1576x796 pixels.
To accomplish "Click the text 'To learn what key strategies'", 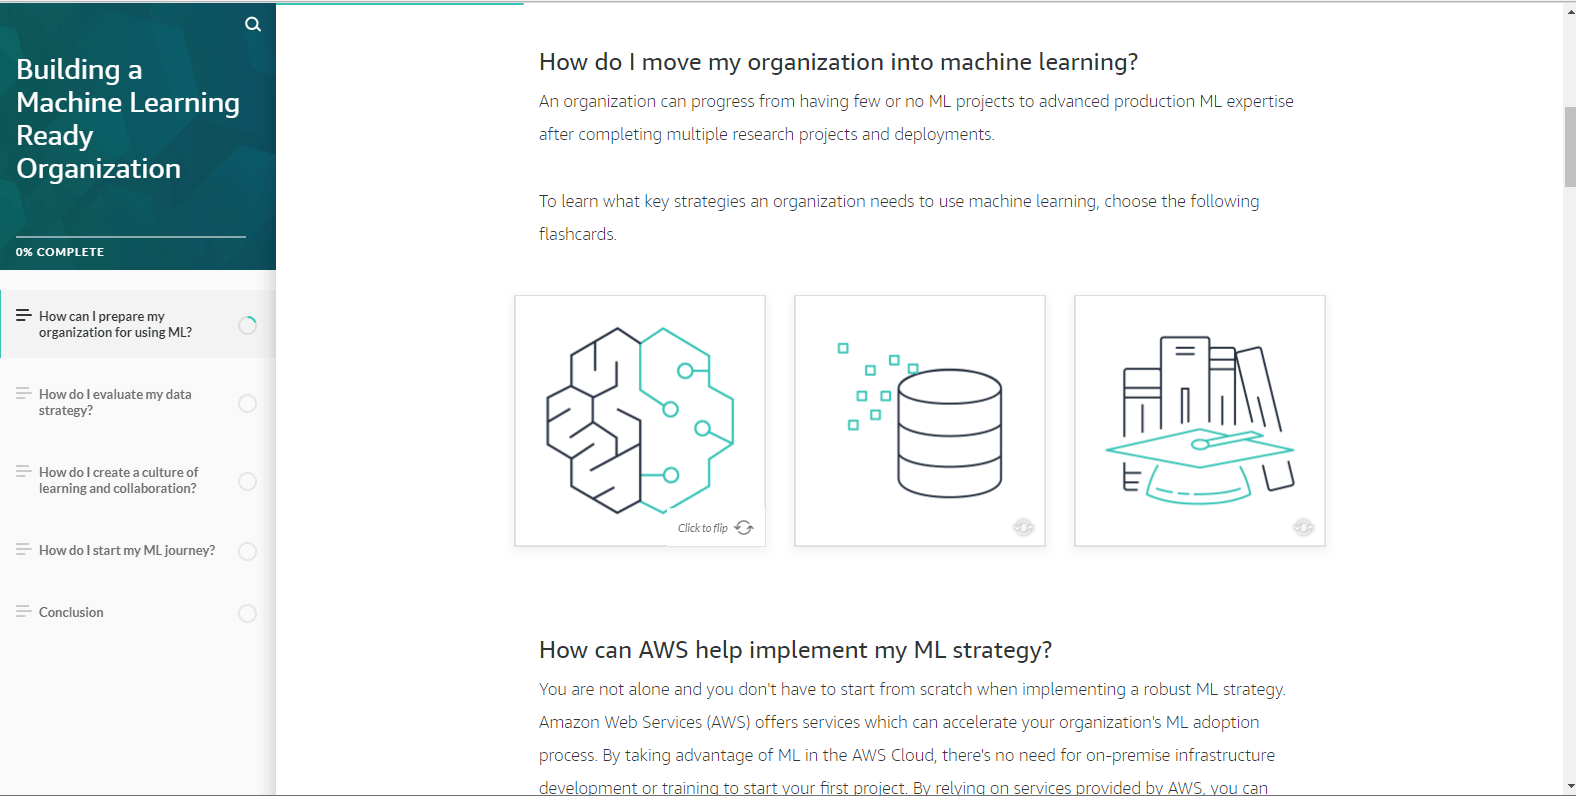I will pos(899,218).
